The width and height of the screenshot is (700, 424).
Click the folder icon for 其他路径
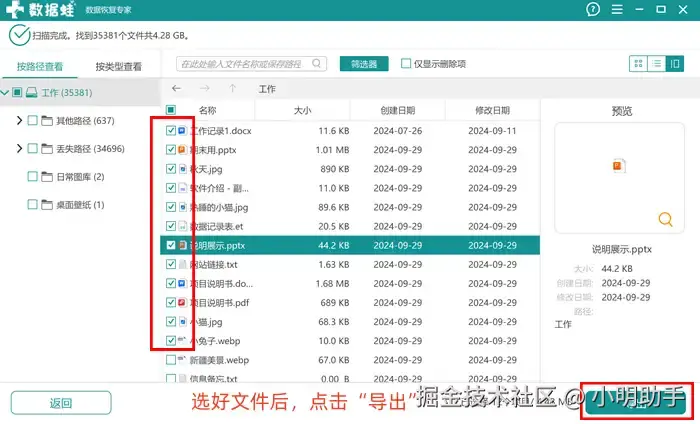pos(47,121)
